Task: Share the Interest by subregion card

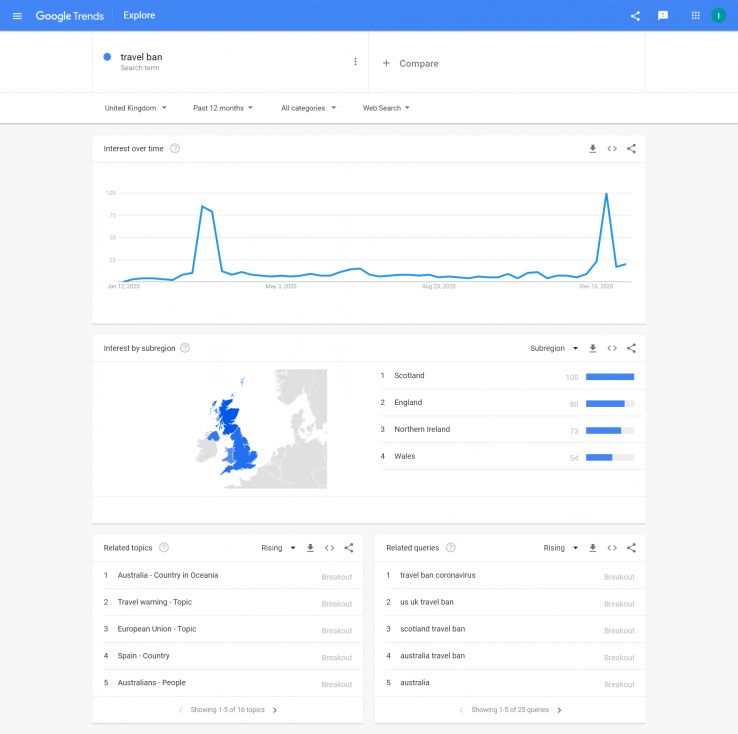Action: click(631, 348)
